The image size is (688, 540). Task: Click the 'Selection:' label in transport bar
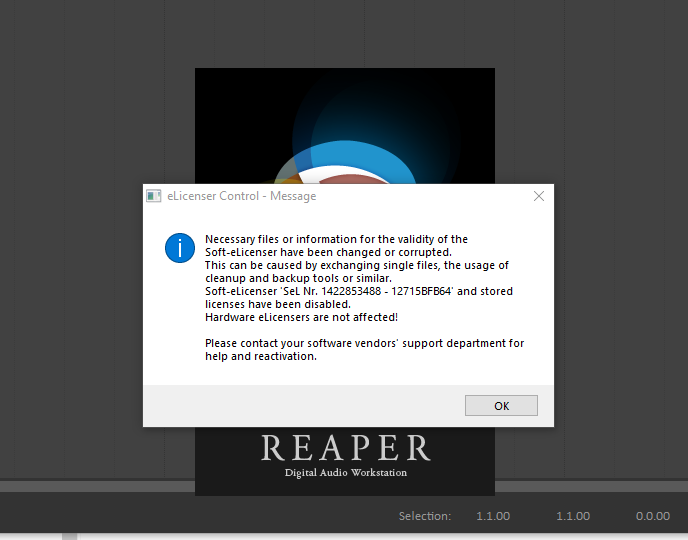425,516
